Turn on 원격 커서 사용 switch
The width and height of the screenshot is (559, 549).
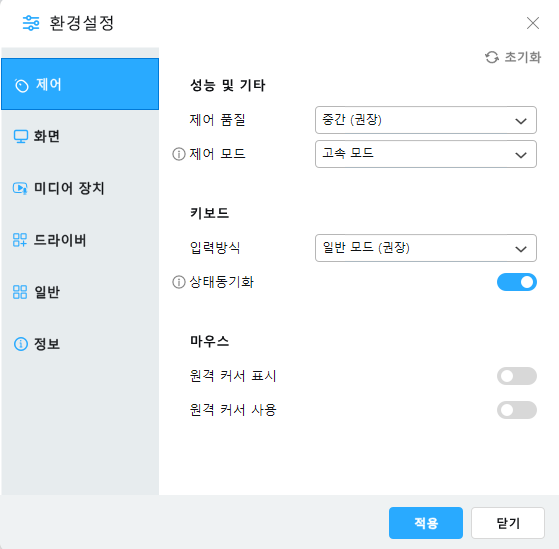(517, 410)
